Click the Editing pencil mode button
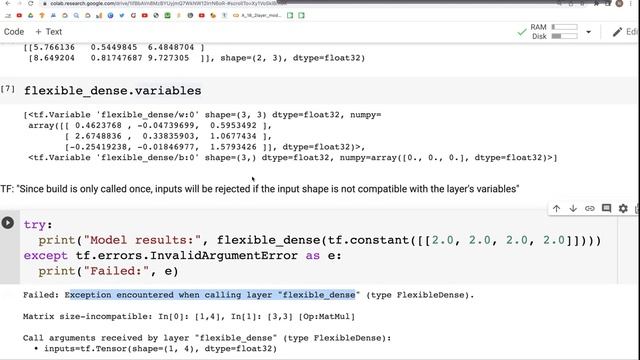640x360 pixels. point(625,32)
